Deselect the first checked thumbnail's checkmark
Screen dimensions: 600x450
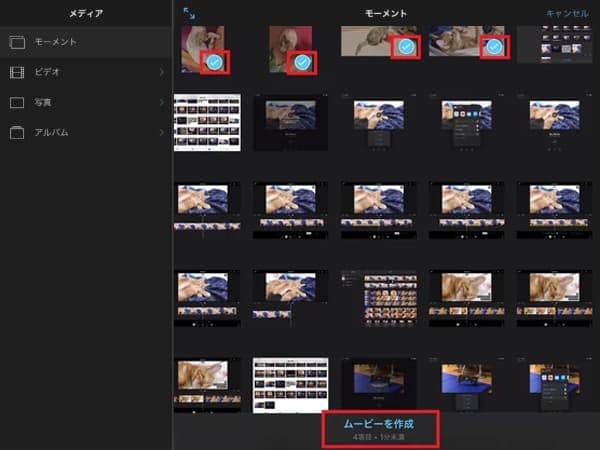tap(215, 62)
